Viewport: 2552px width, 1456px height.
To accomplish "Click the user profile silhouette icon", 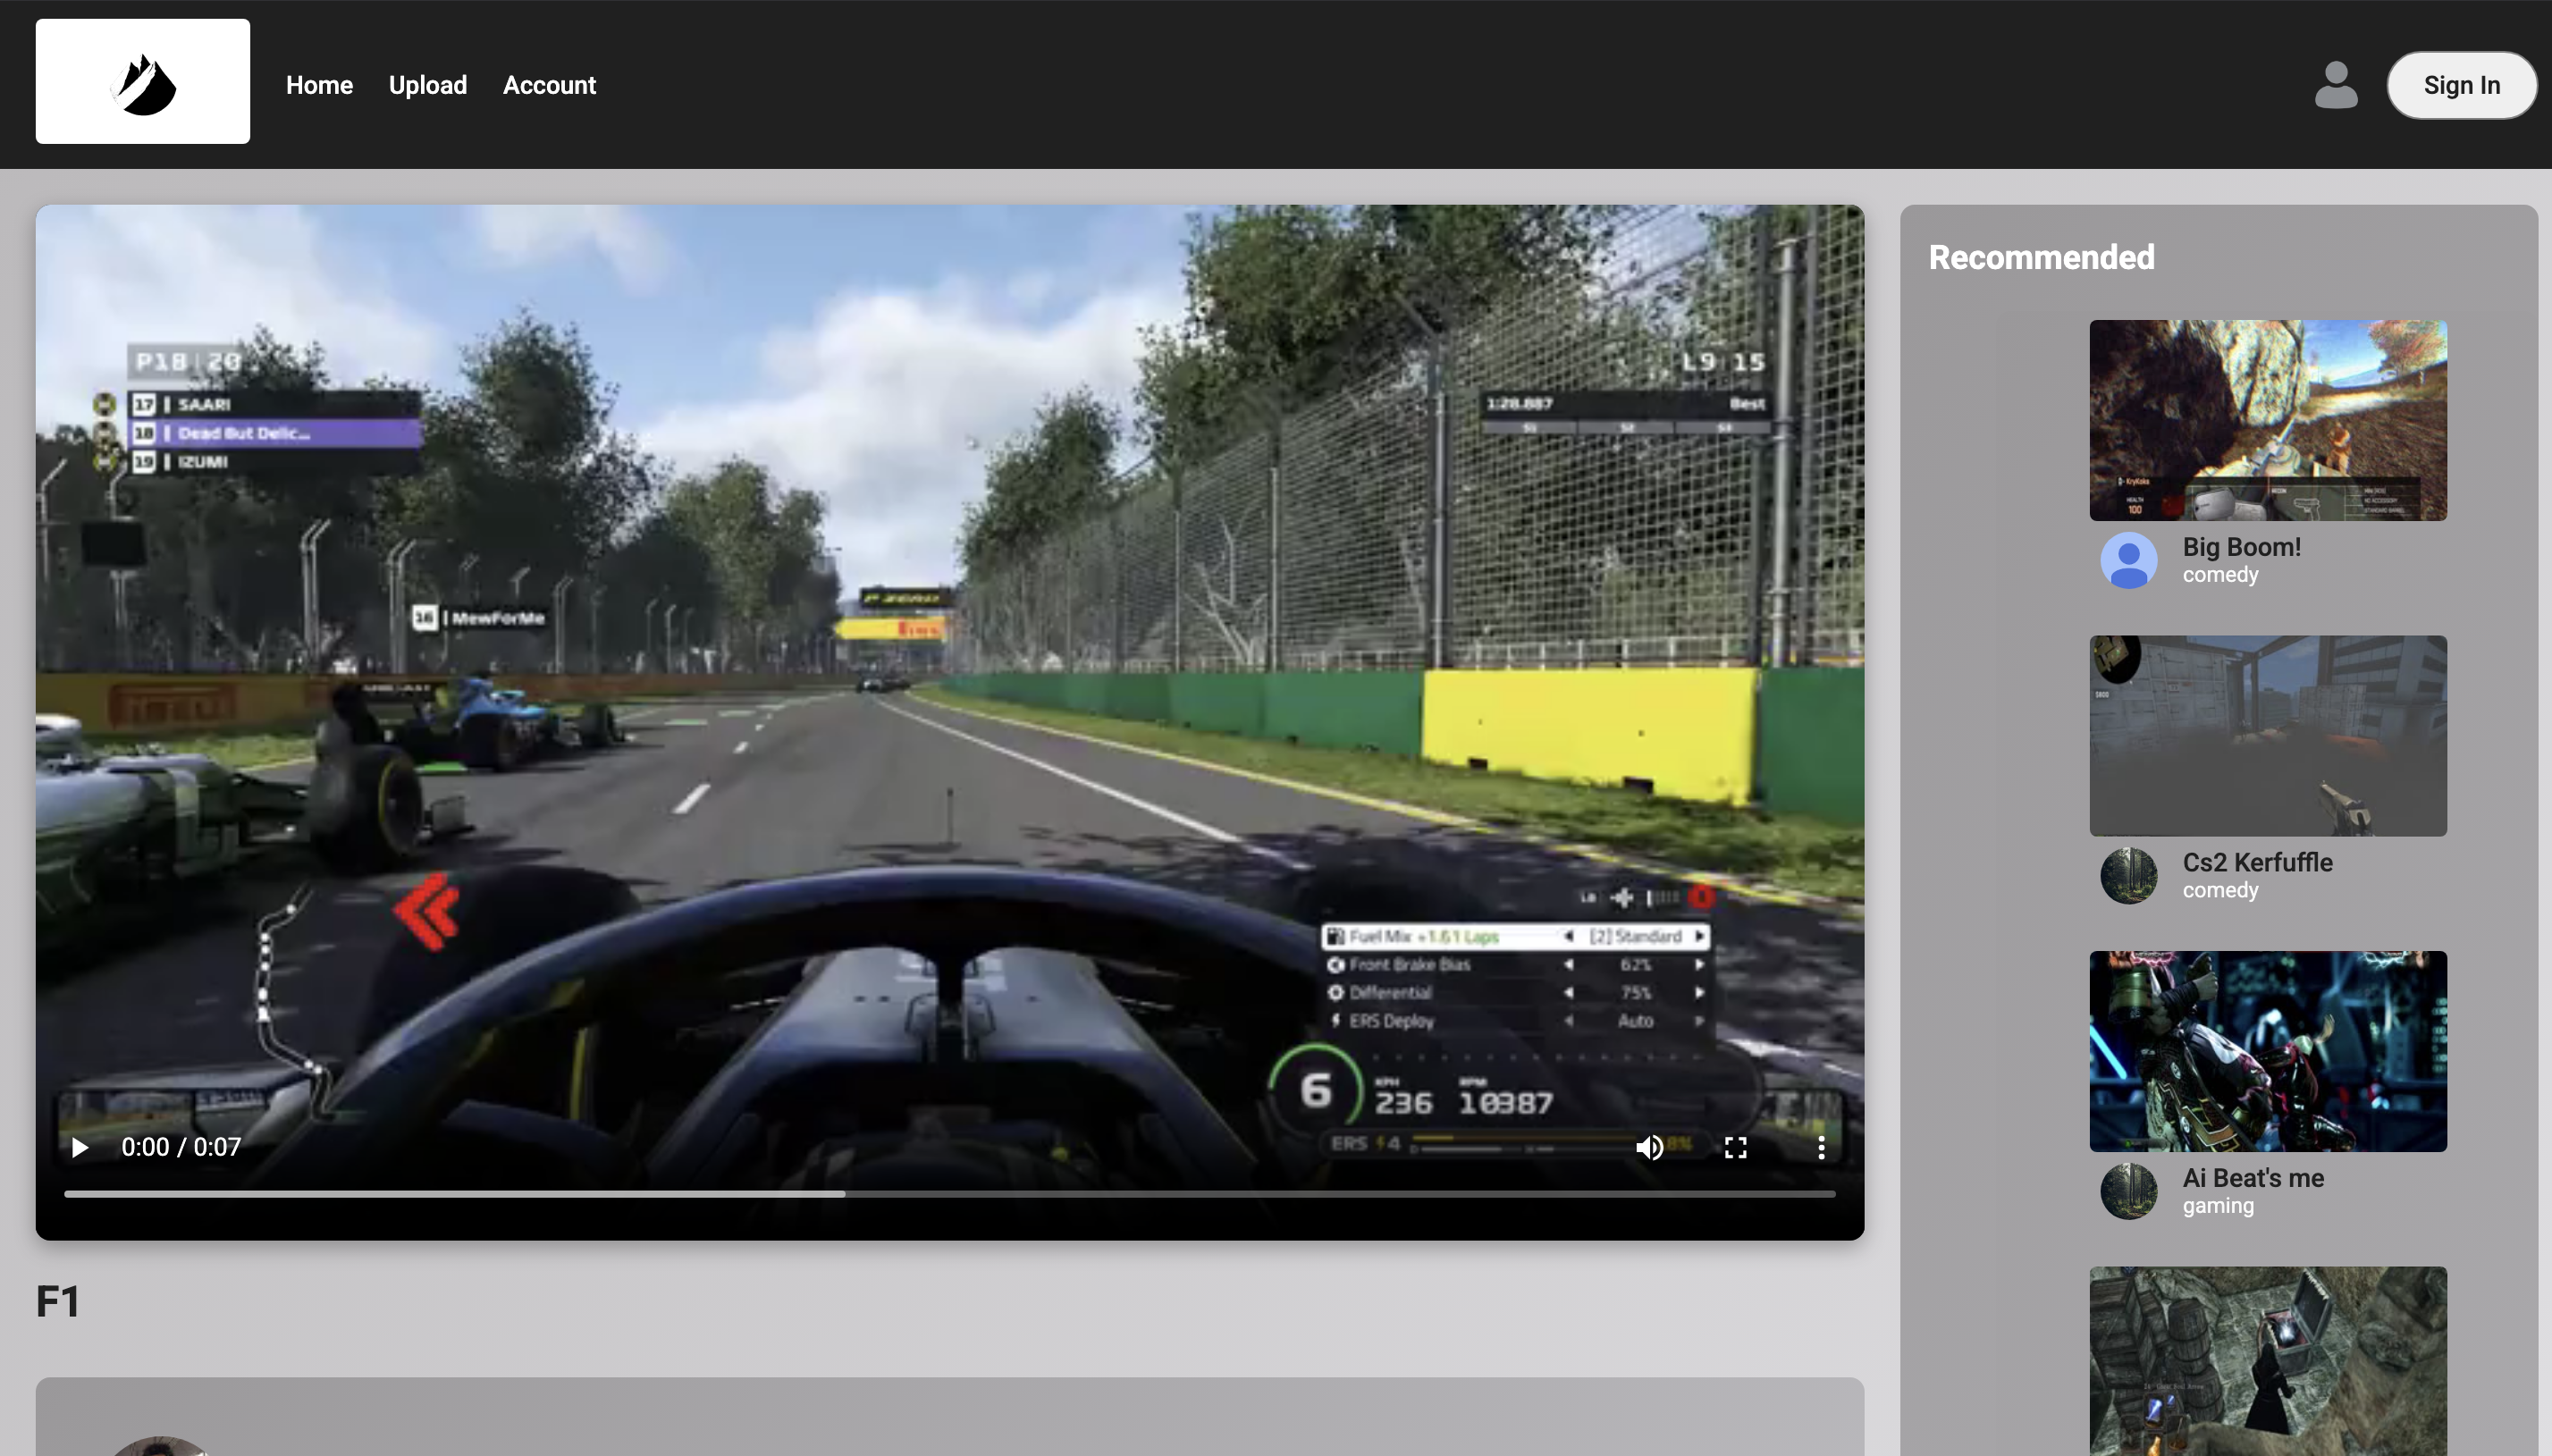I will pos(2336,85).
